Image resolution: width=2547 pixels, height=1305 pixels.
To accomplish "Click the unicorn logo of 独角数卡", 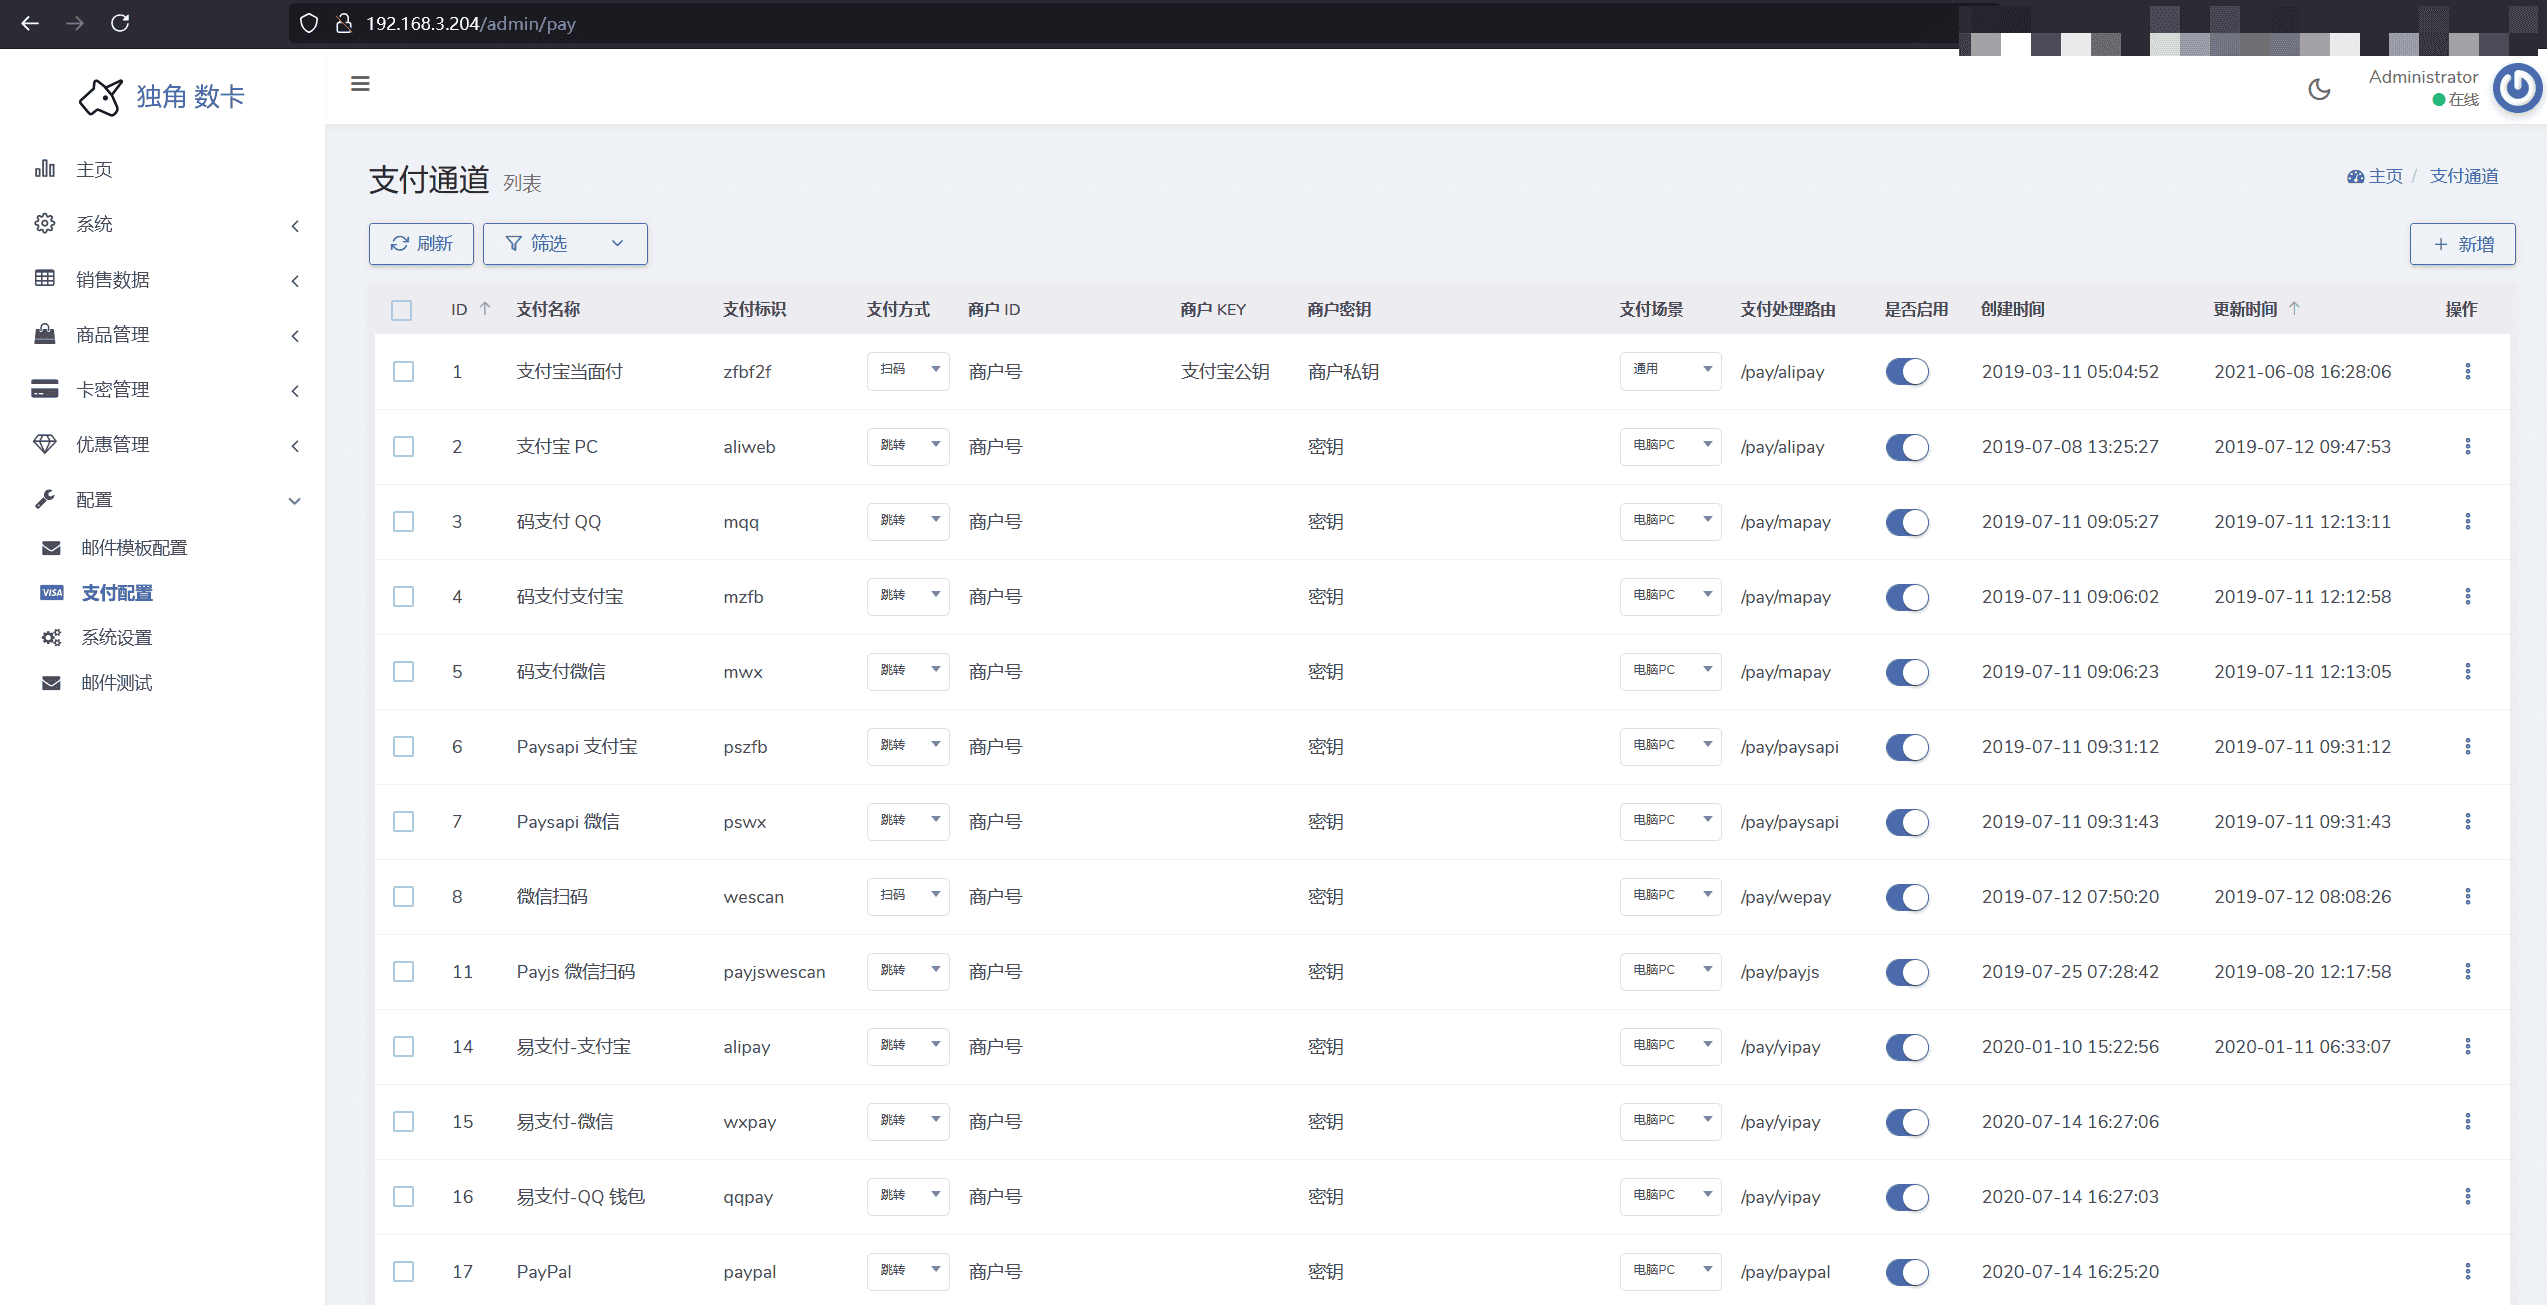I will (101, 97).
